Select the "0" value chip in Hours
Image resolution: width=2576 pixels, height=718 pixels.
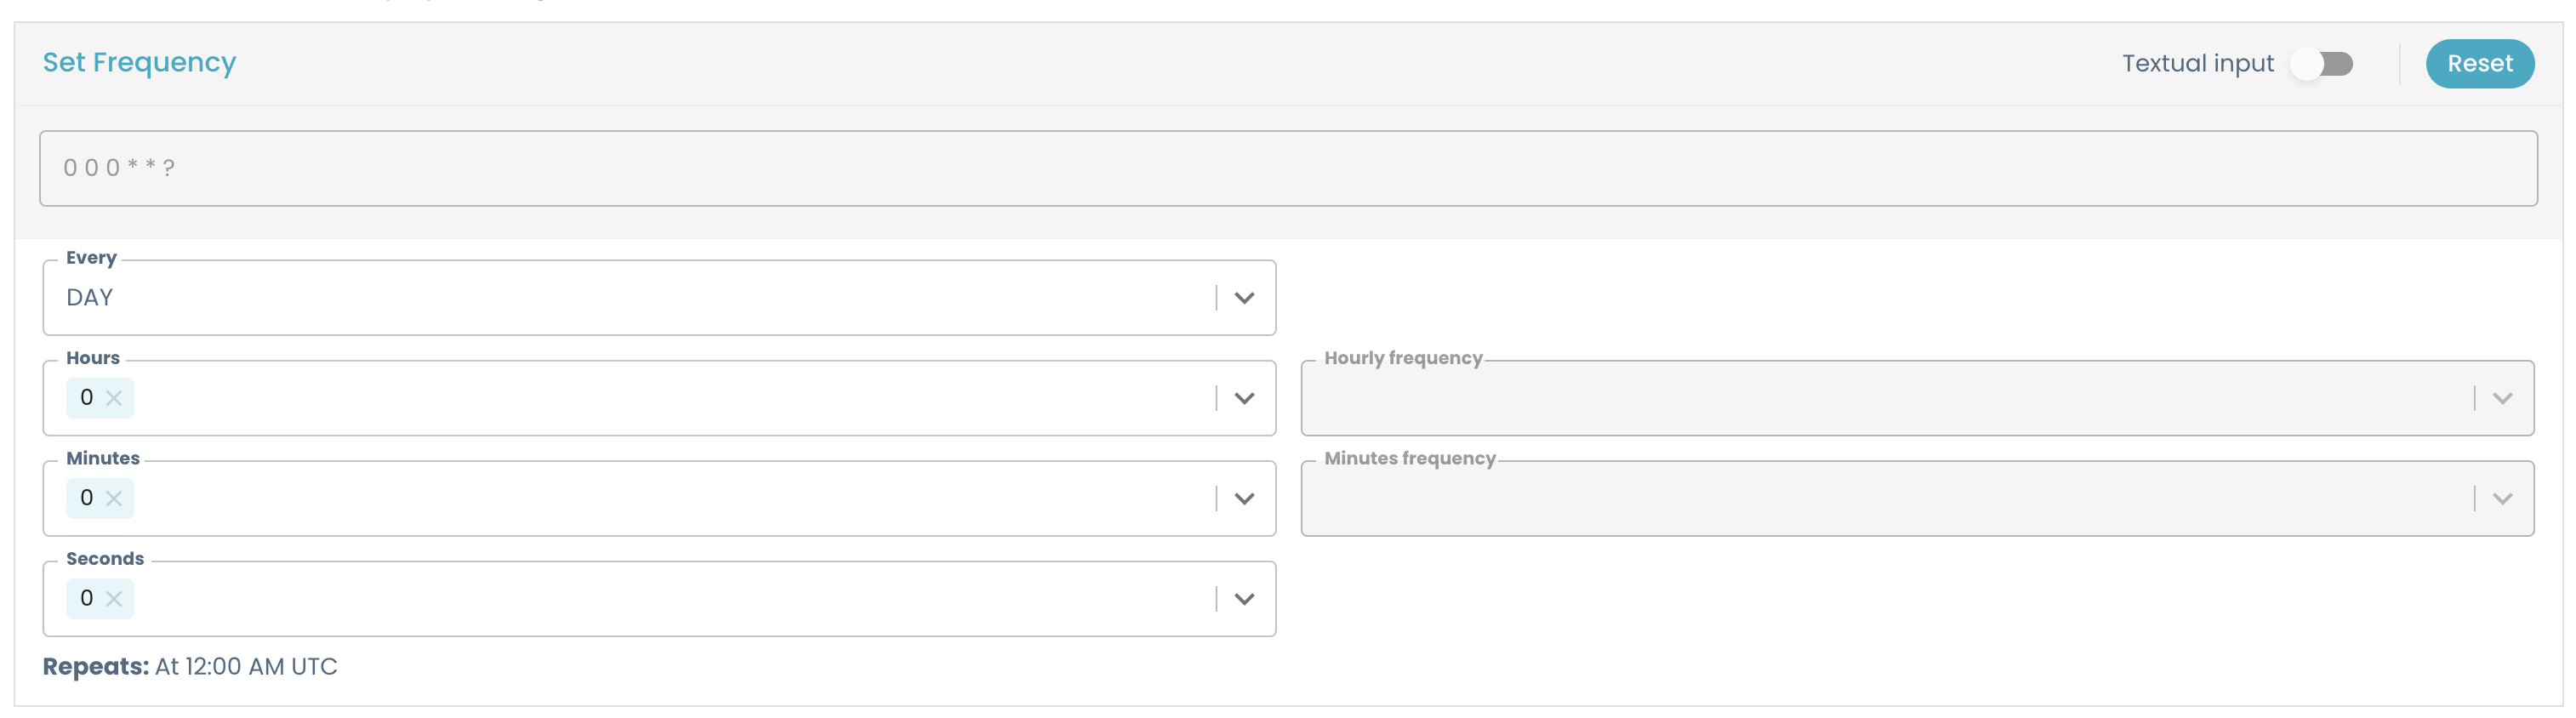coord(87,397)
